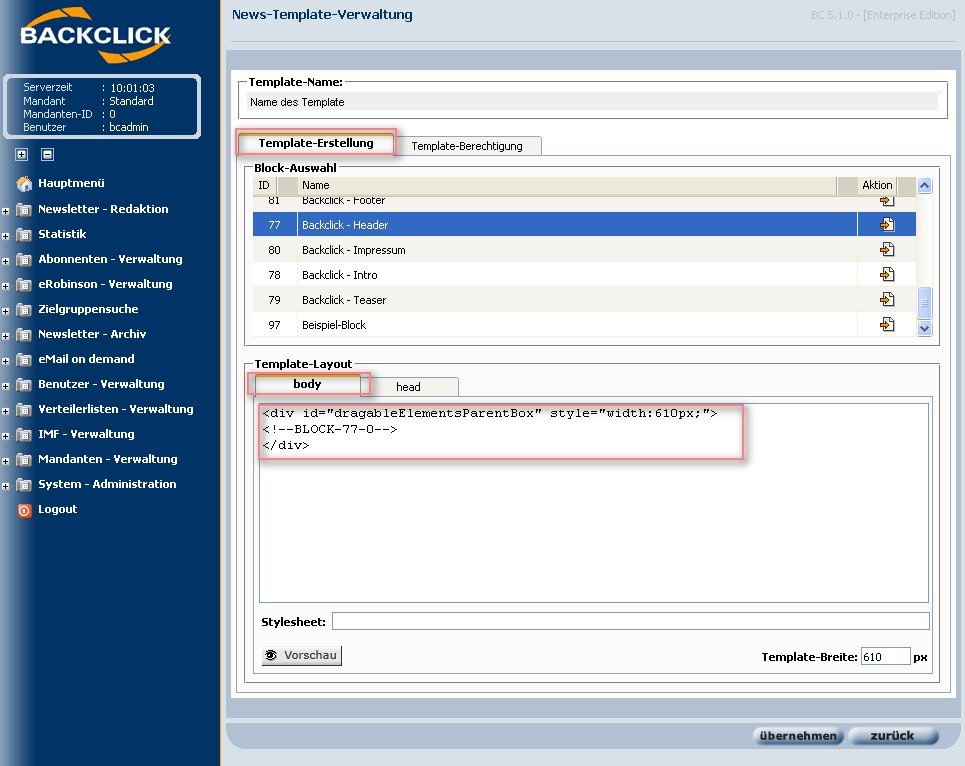Click action icon for Backclick - Intro
The width and height of the screenshot is (965, 766).
pyautogui.click(x=886, y=275)
